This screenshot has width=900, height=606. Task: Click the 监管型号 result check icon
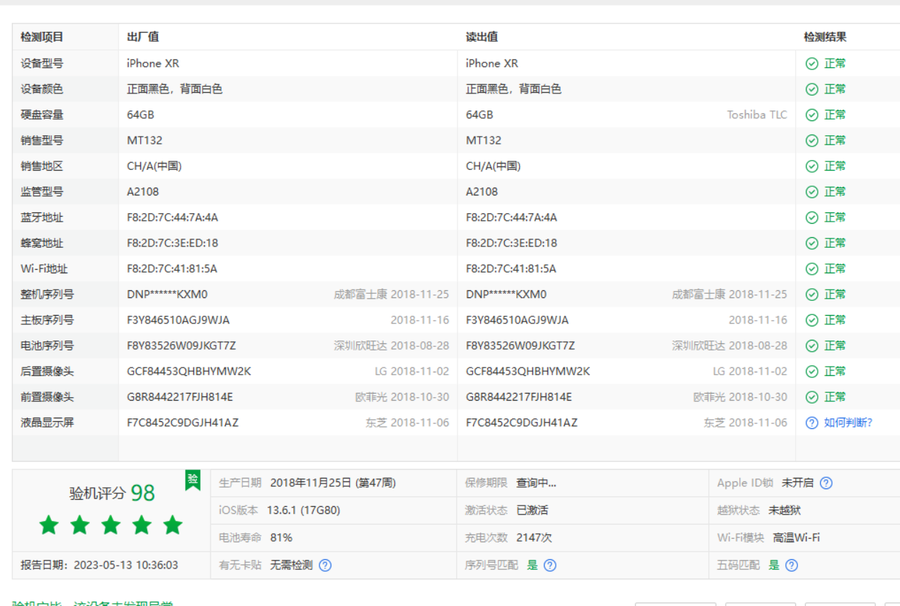pos(812,192)
